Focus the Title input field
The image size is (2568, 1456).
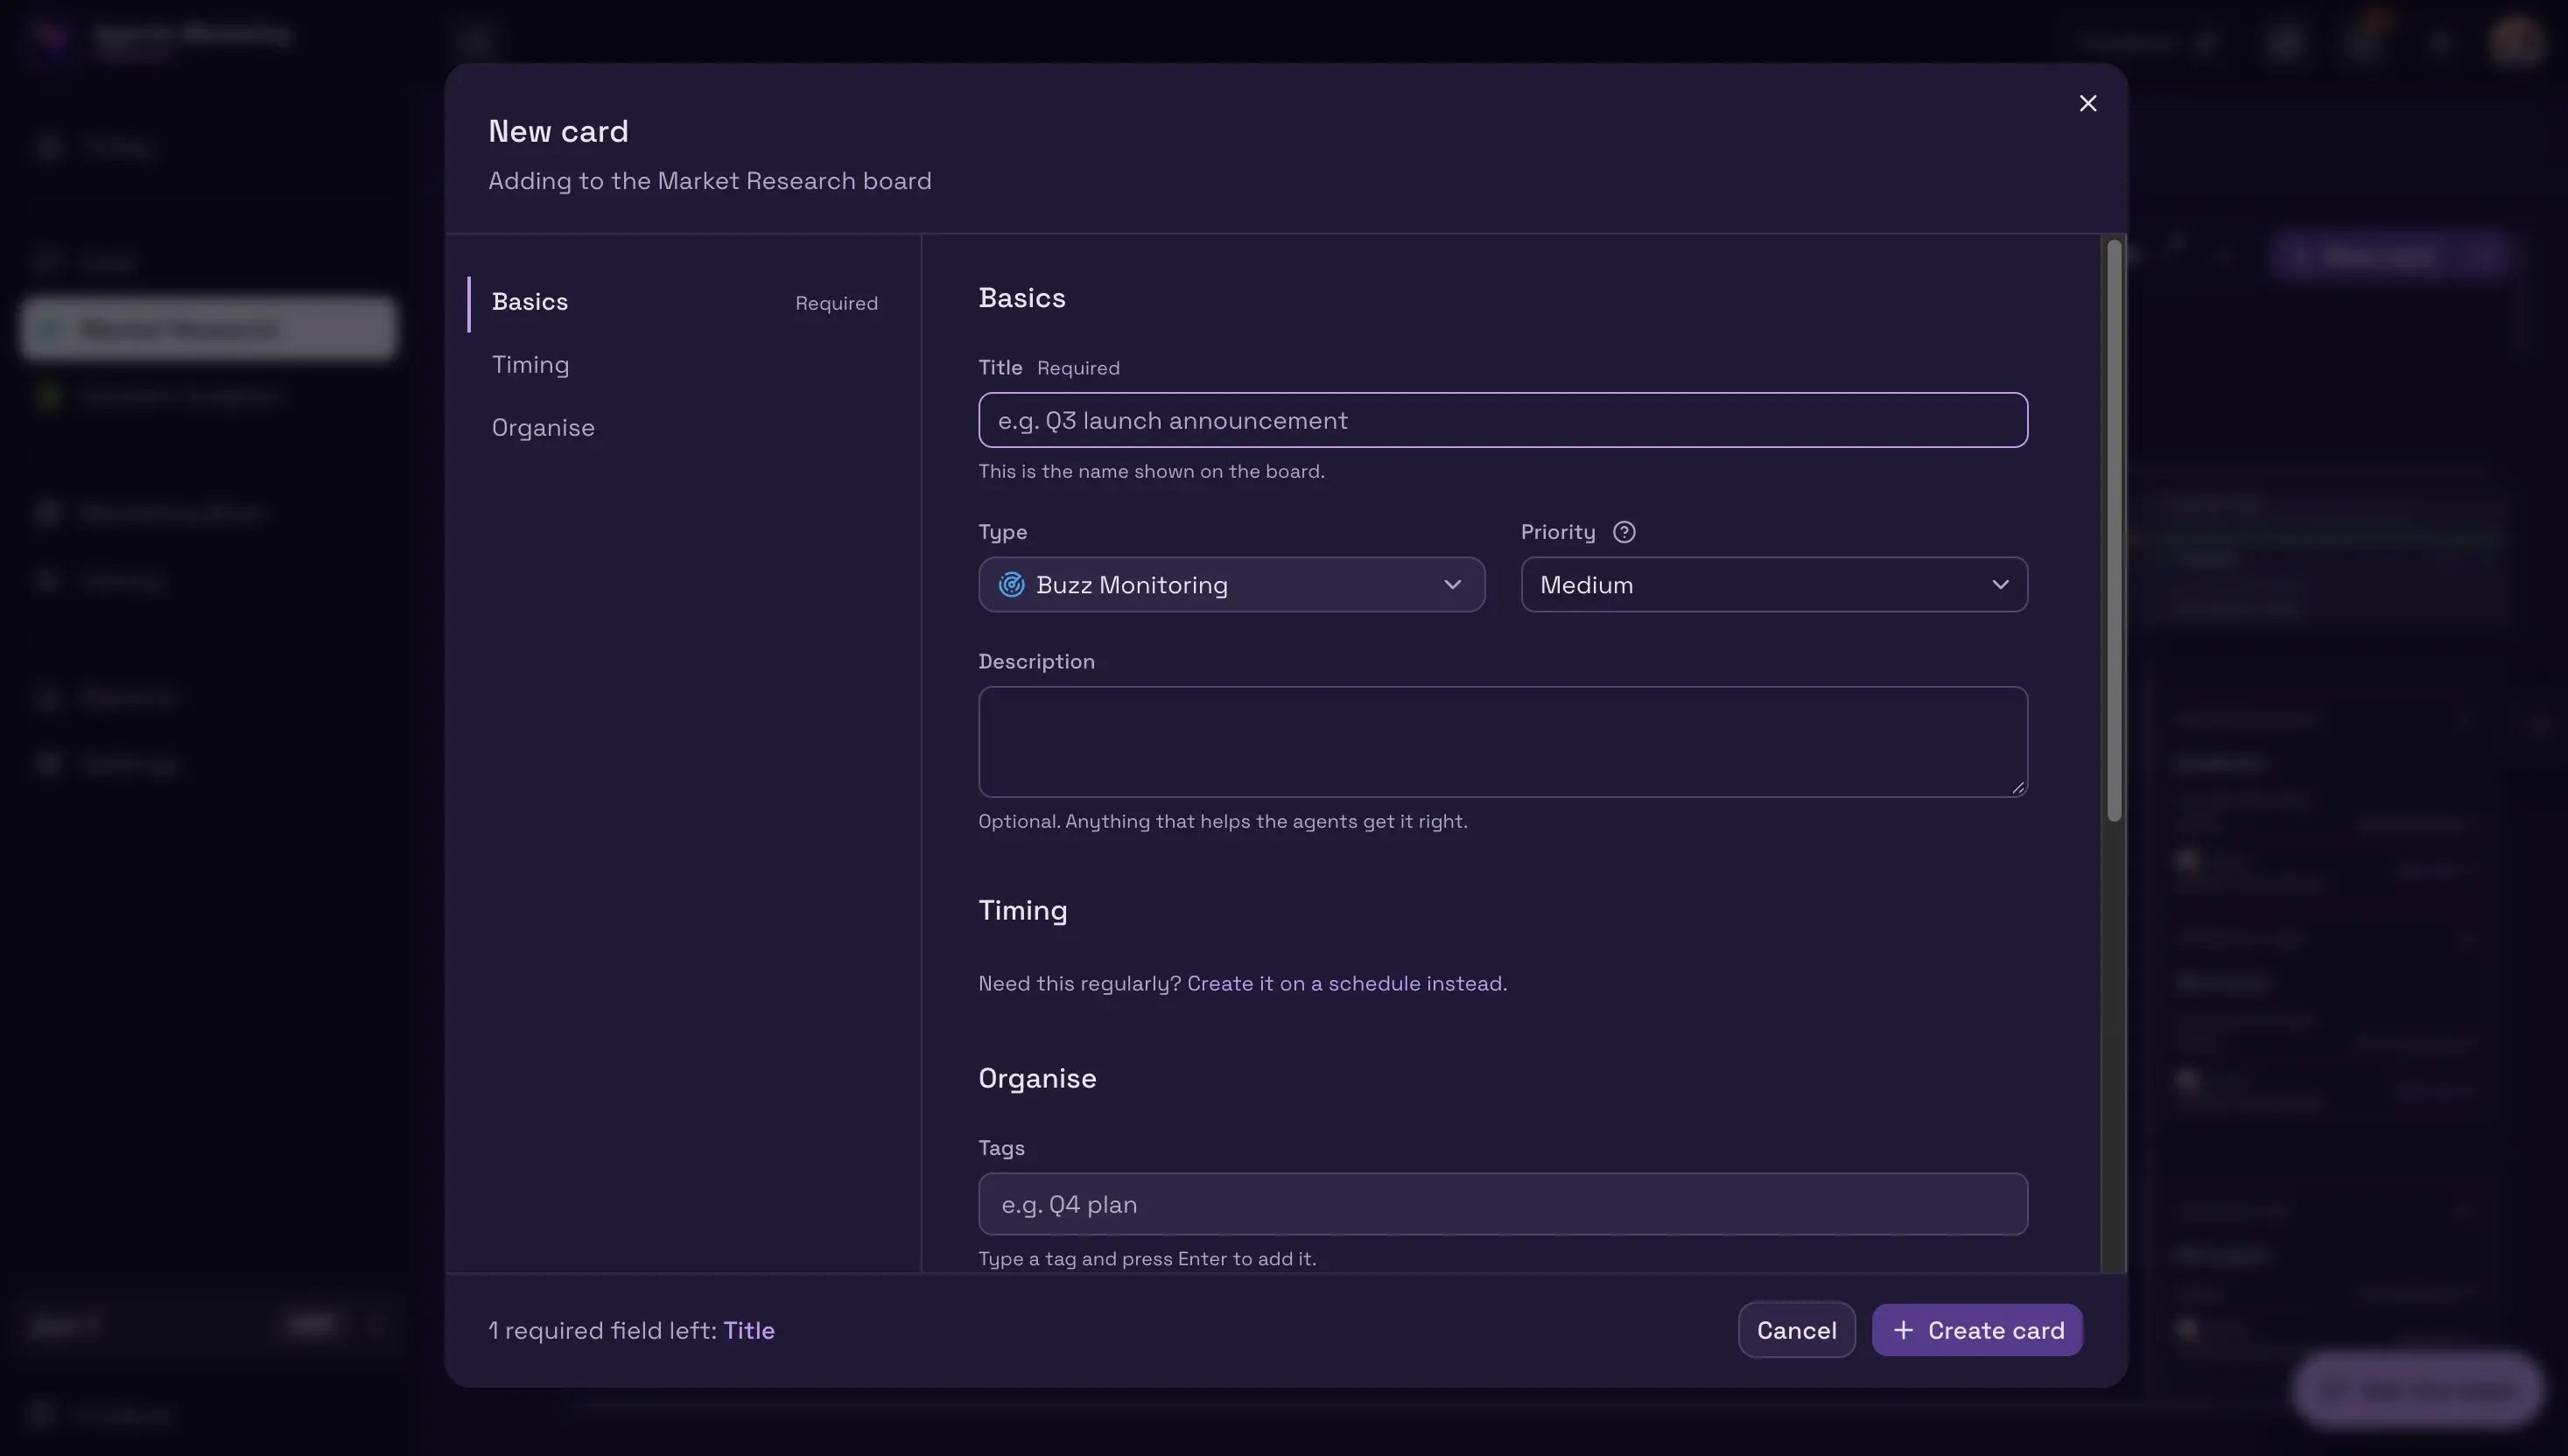1502,420
